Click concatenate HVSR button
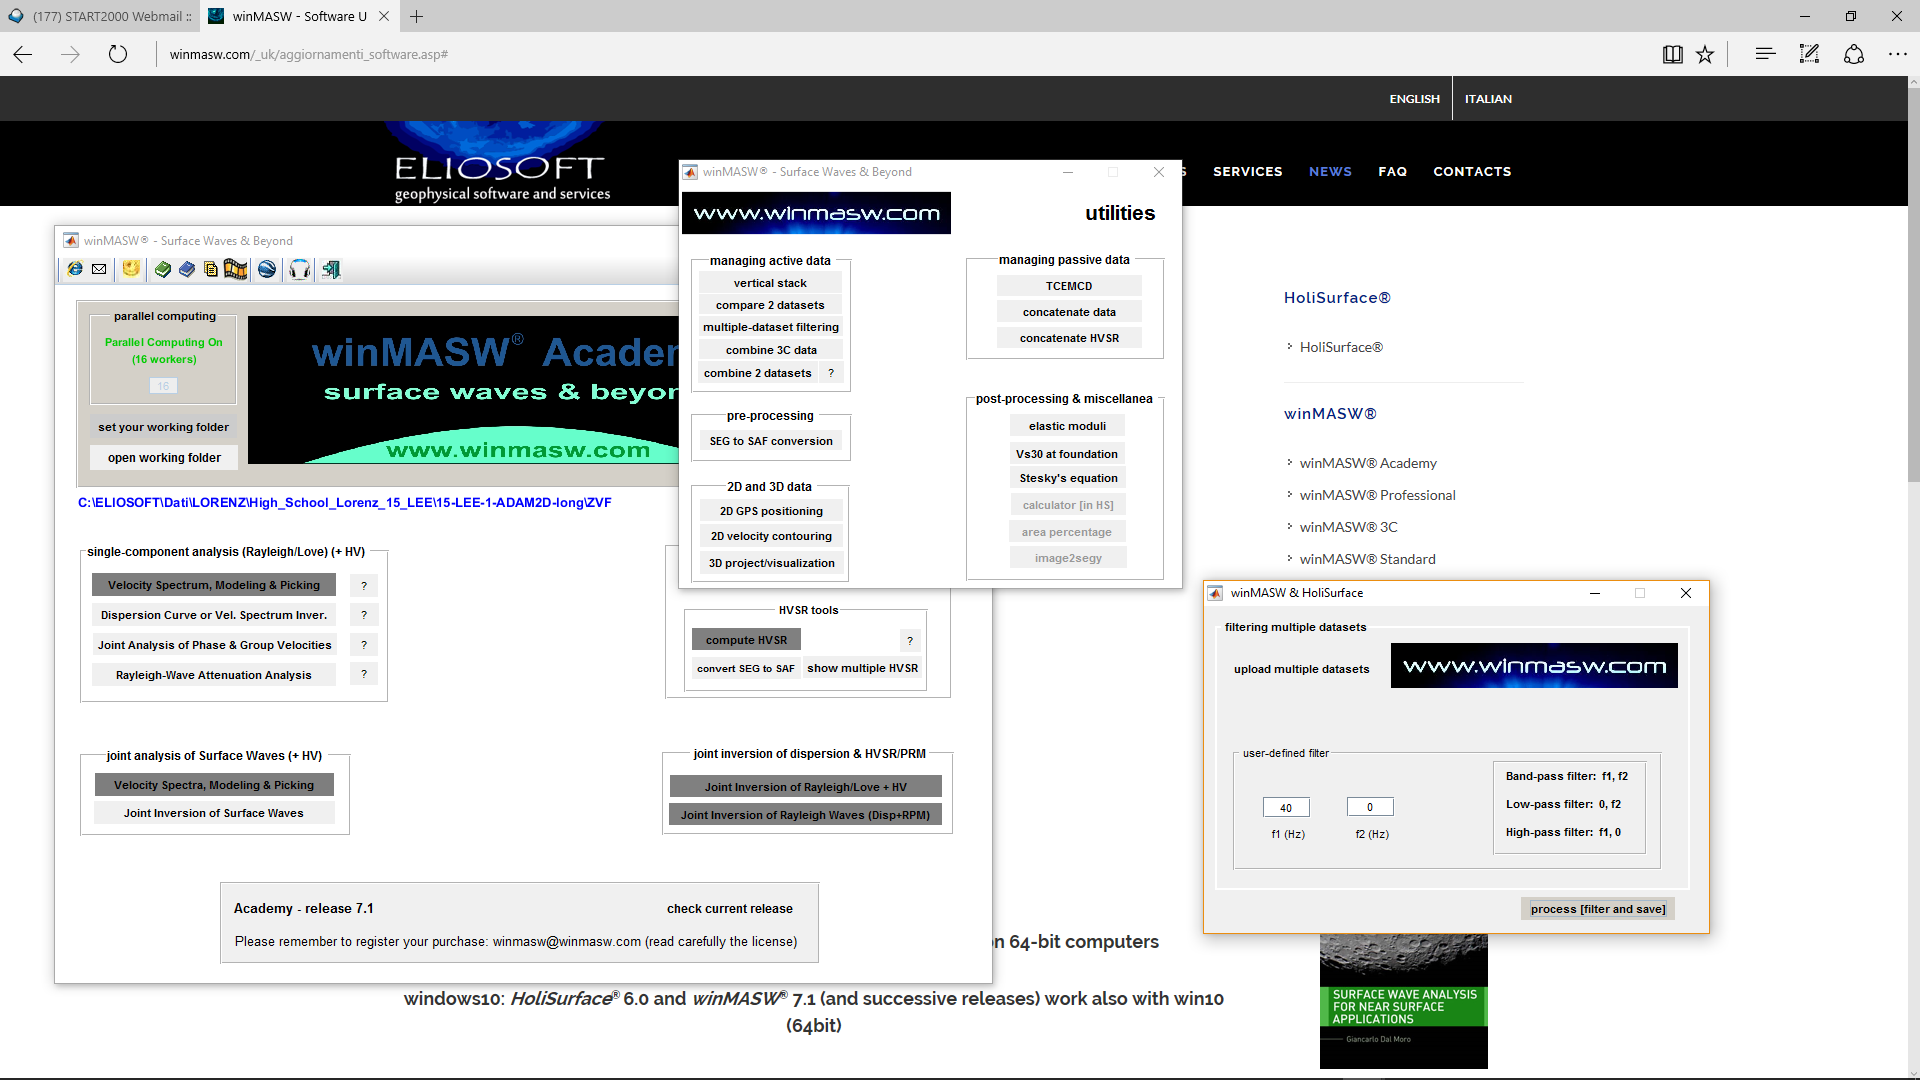The image size is (1920, 1080). [1069, 338]
